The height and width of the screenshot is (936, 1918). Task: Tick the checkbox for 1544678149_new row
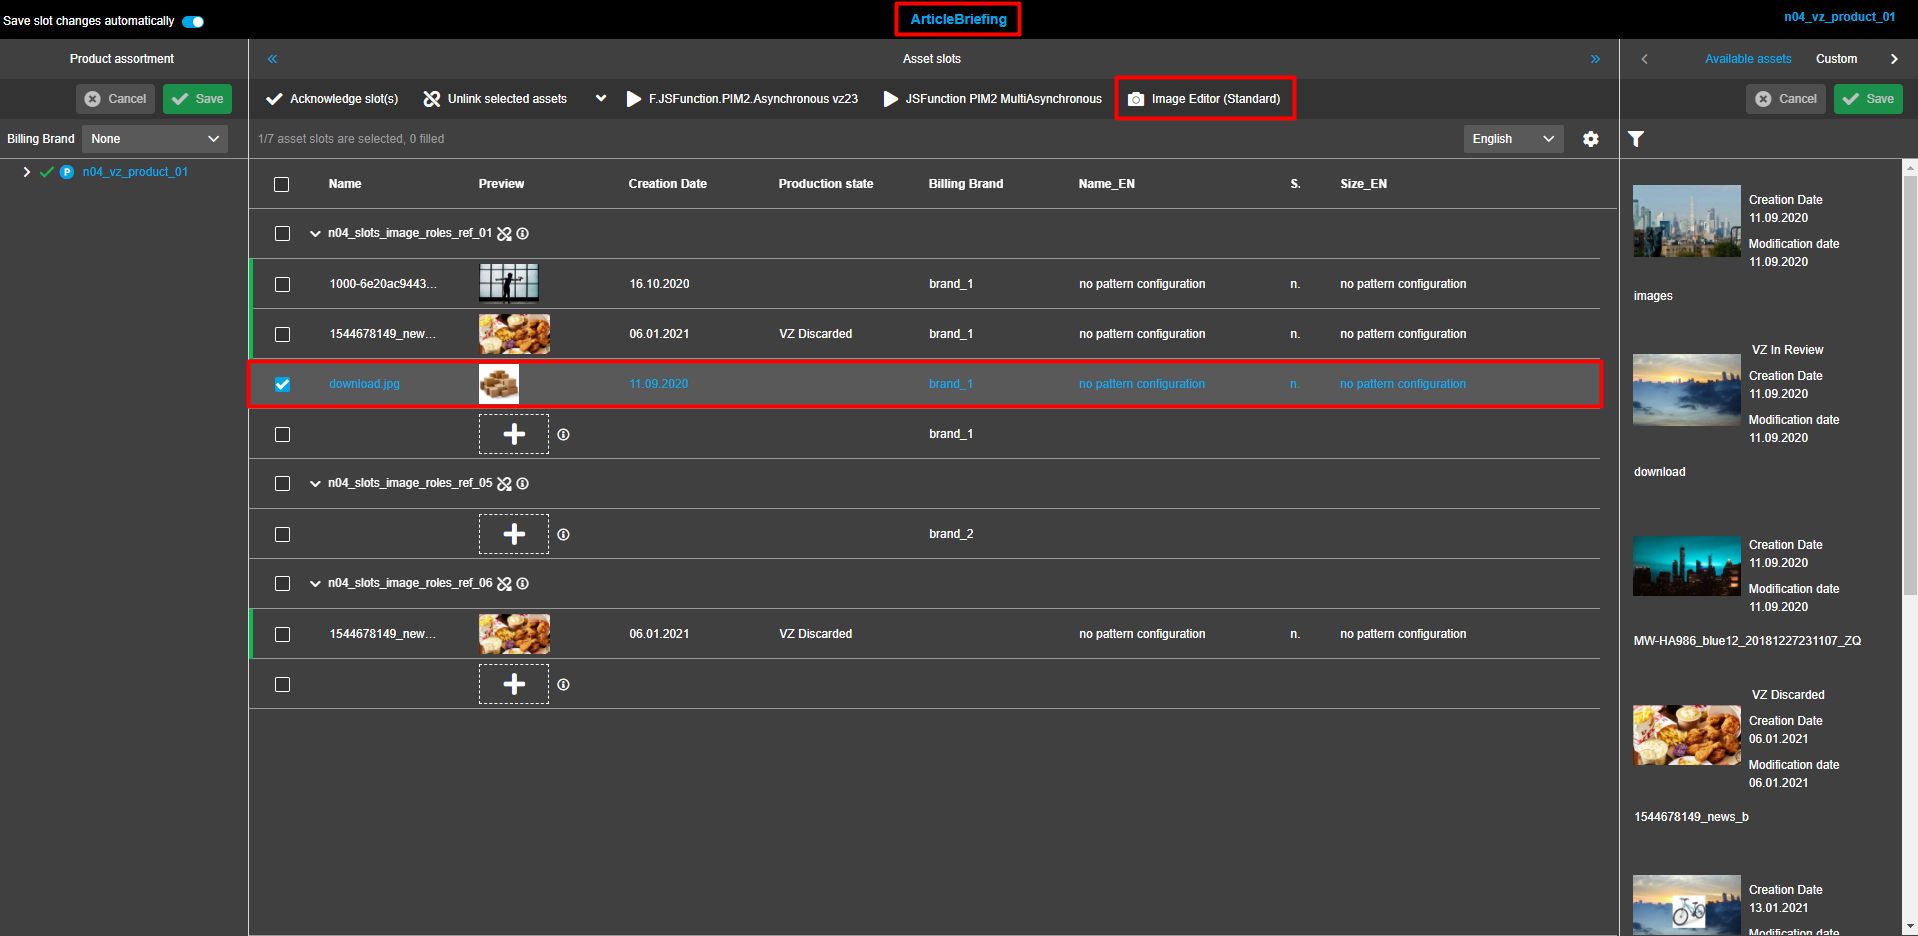(282, 334)
